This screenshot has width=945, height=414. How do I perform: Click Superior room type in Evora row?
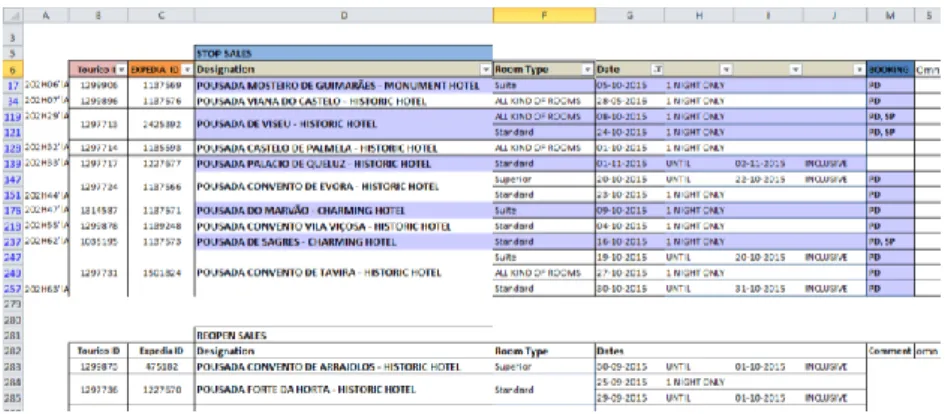tap(544, 179)
